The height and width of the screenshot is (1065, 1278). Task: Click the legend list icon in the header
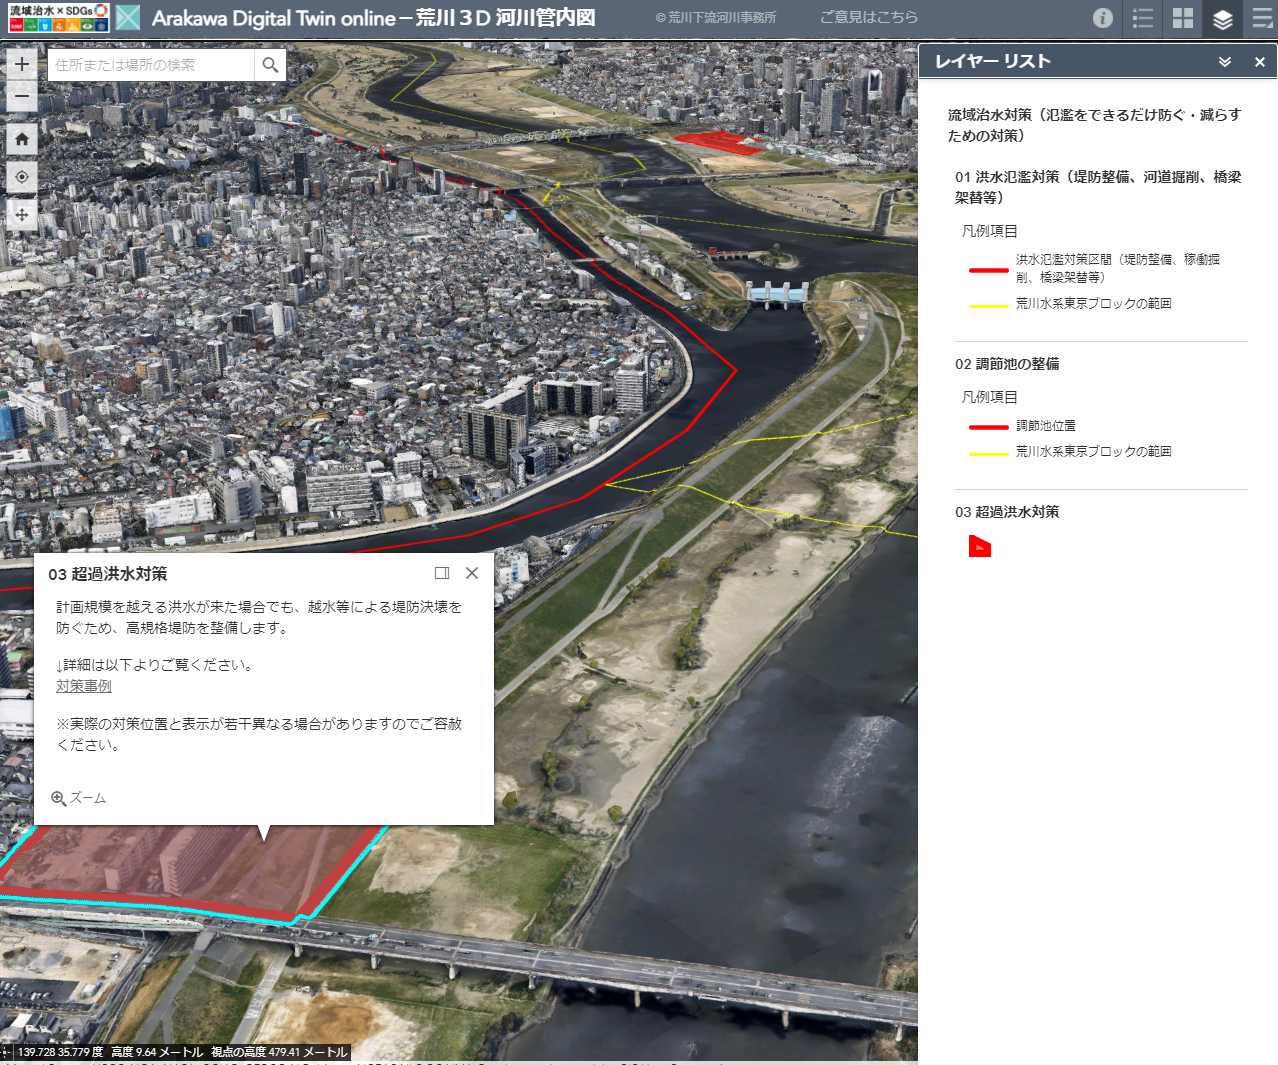(1142, 18)
